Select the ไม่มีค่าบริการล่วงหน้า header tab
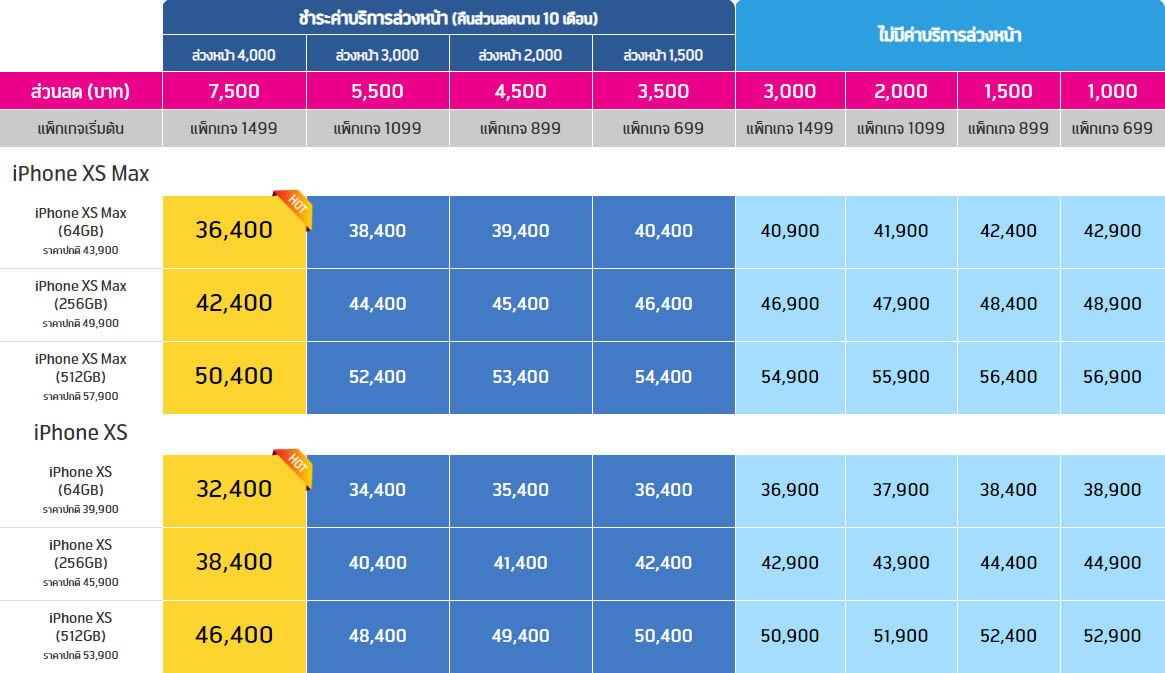Image resolution: width=1165 pixels, height=673 pixels. (x=949, y=35)
